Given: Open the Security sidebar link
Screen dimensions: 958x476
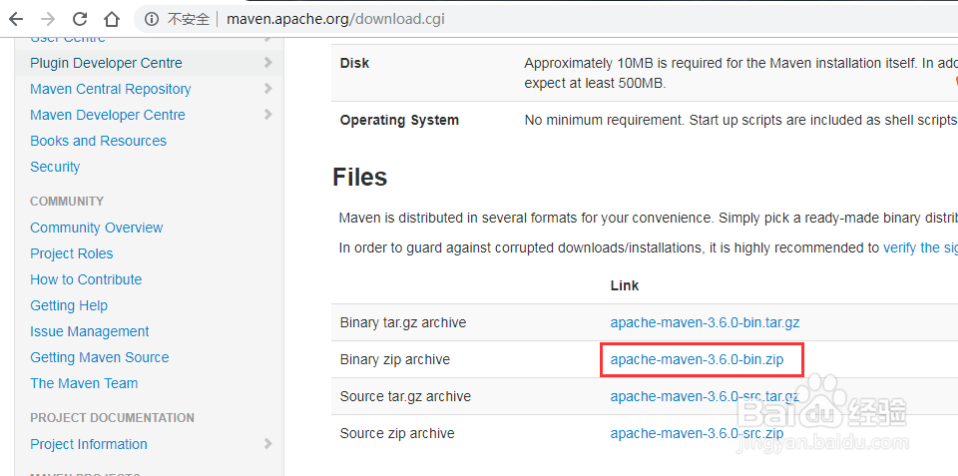Looking at the screenshot, I should (55, 167).
